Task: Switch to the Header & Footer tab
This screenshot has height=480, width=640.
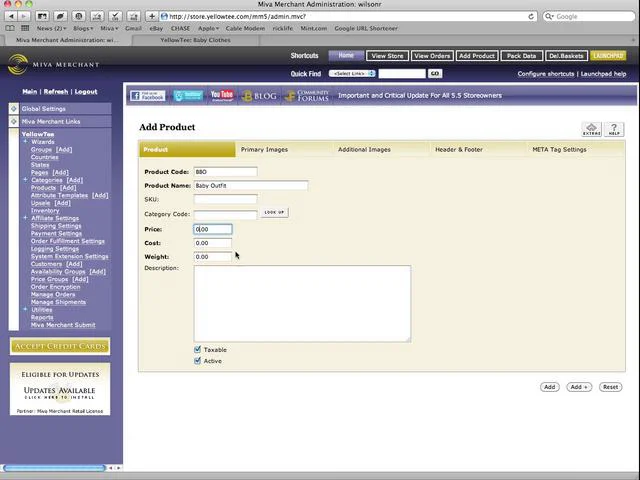Action: coord(459,149)
